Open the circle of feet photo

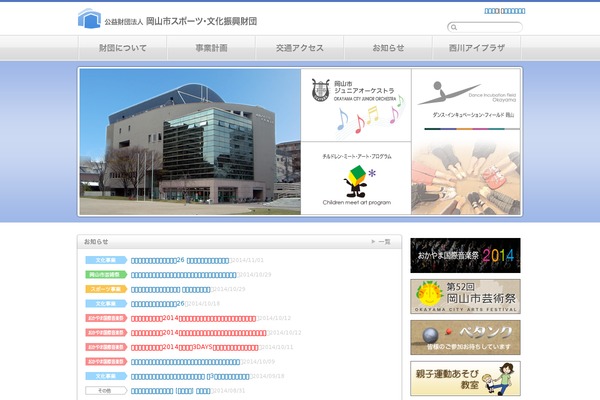466,174
